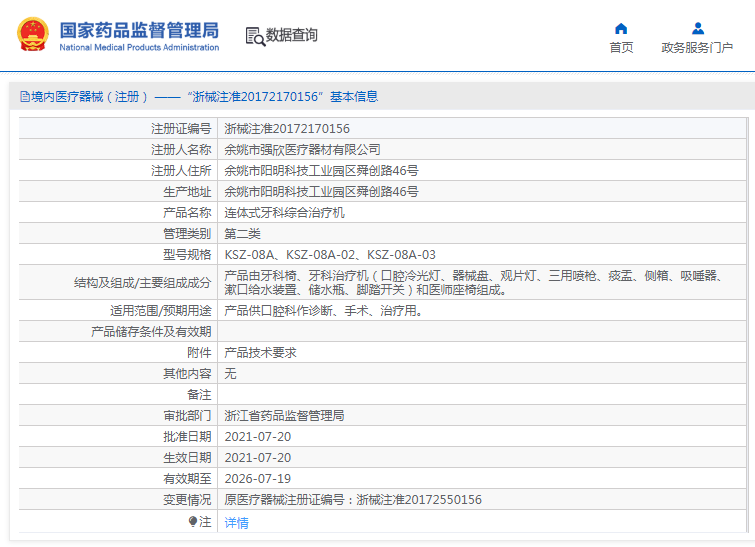Open the 详情 link

pyautogui.click(x=236, y=522)
